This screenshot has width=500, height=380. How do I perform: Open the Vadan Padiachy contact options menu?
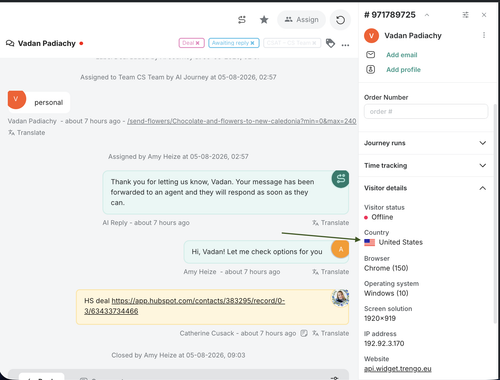coord(484,35)
